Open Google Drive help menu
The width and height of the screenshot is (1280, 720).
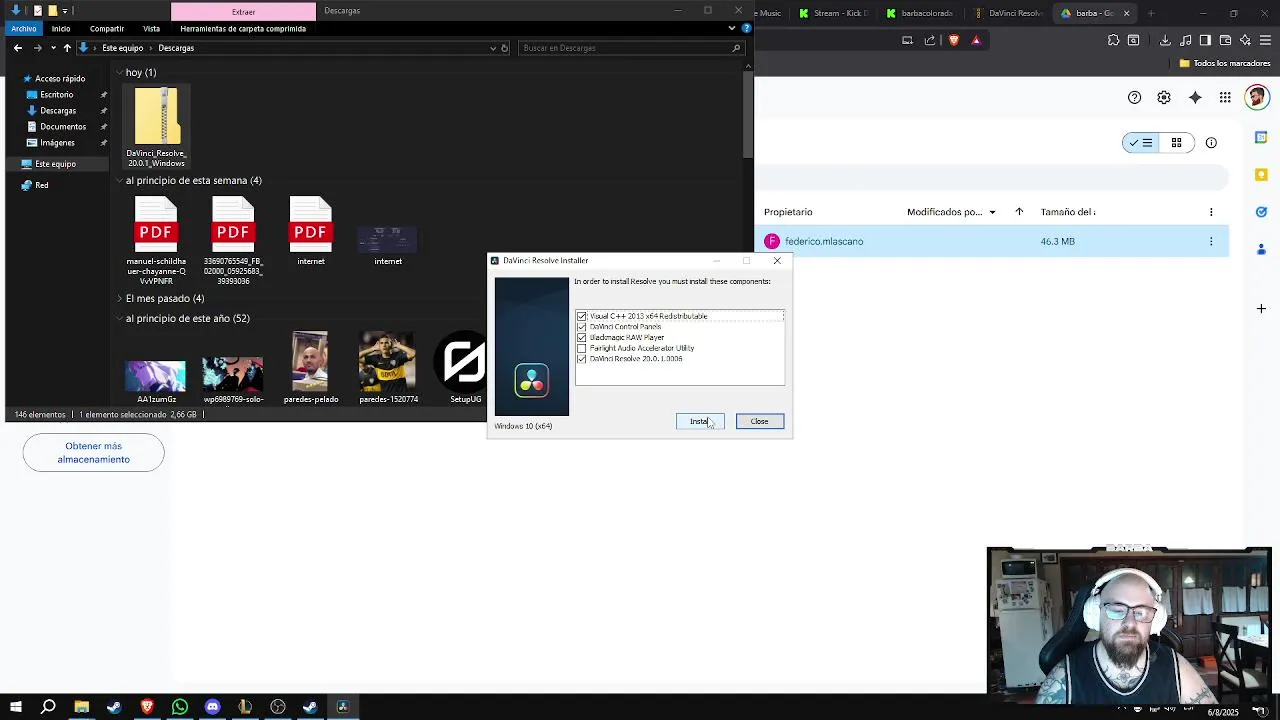coord(1134,97)
